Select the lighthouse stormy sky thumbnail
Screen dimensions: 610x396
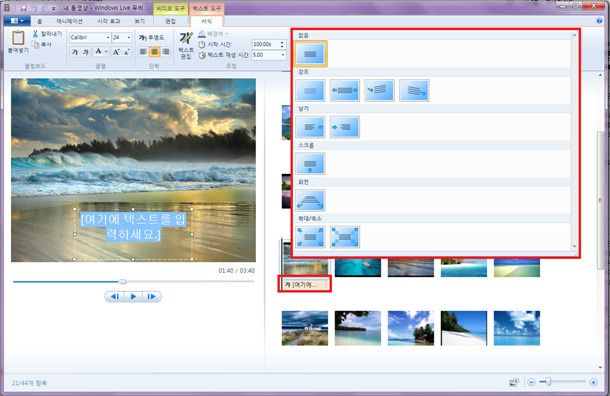click(305, 328)
